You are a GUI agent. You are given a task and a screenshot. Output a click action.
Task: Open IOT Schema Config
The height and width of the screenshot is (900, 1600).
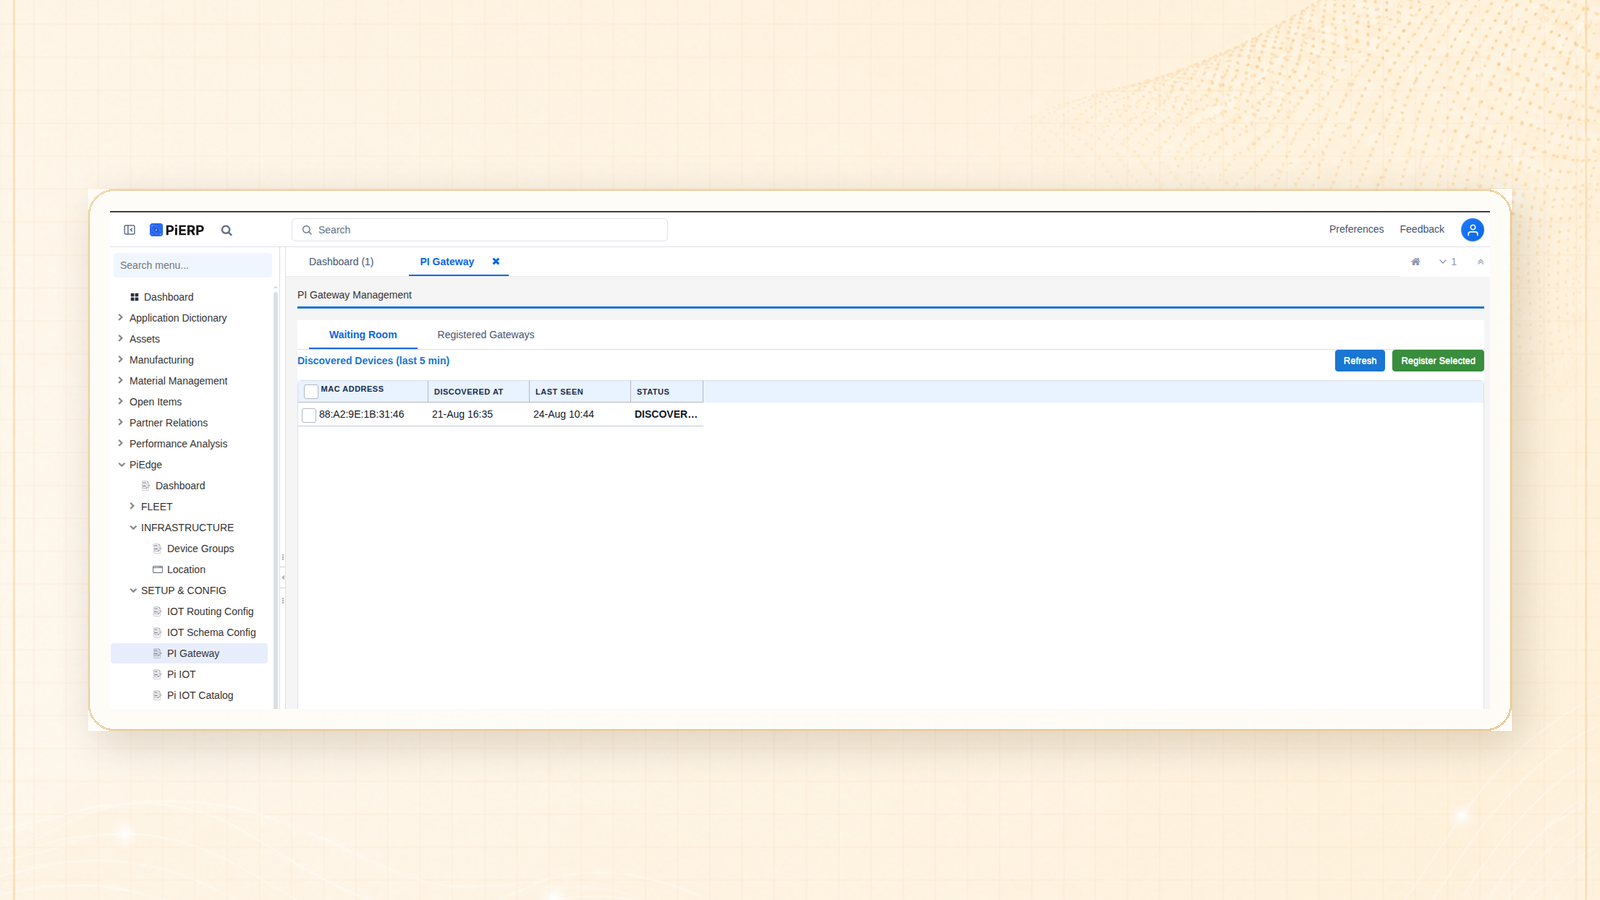[x=211, y=633]
